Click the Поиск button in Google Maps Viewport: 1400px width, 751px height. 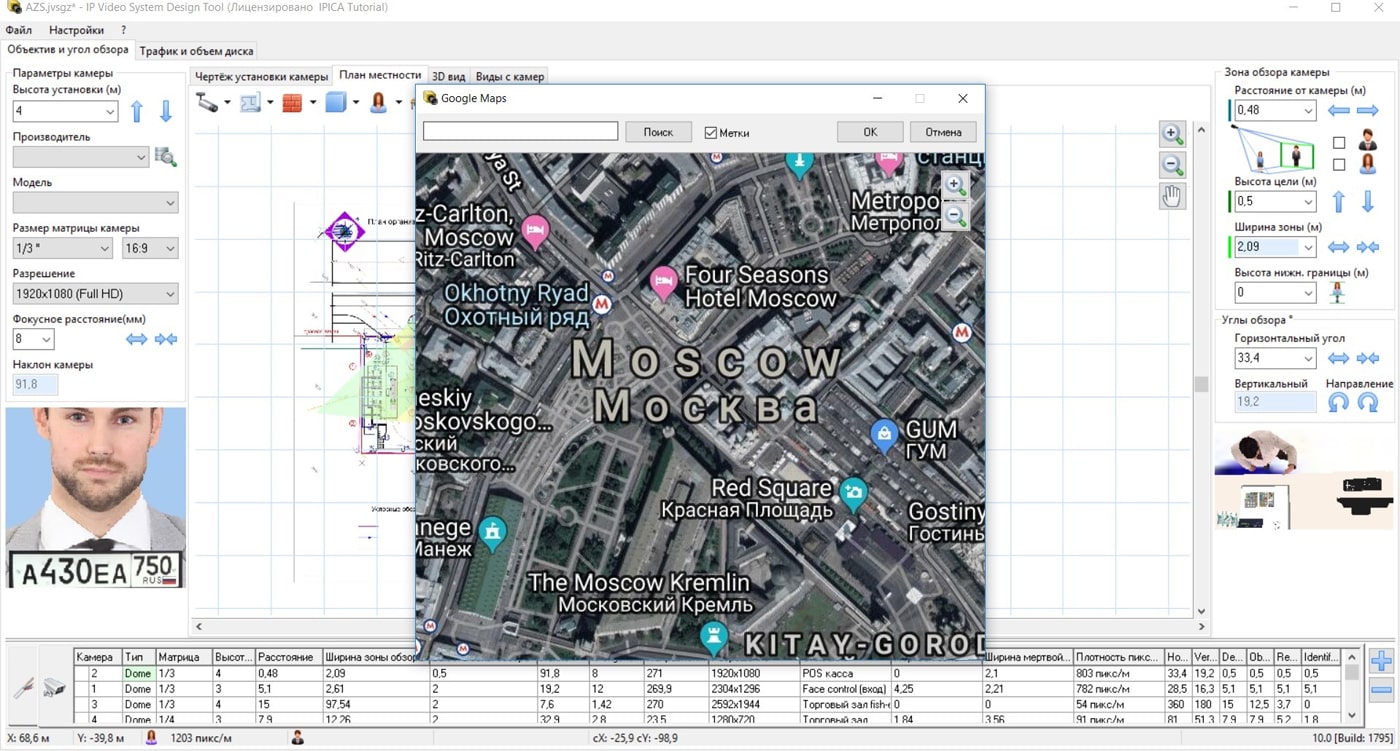[658, 132]
